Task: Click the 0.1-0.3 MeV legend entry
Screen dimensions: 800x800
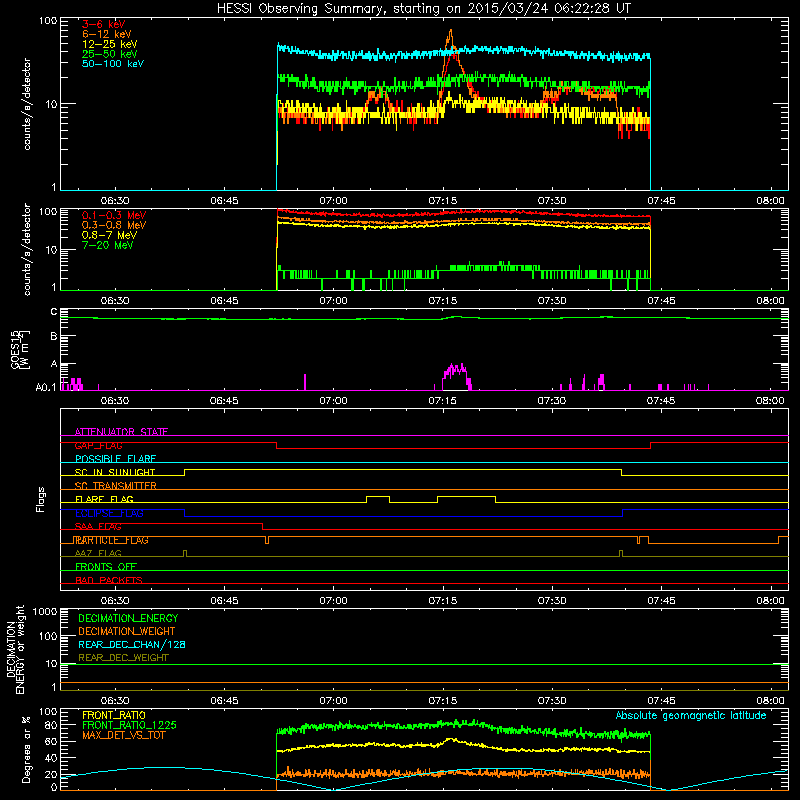Action: [x=114, y=215]
